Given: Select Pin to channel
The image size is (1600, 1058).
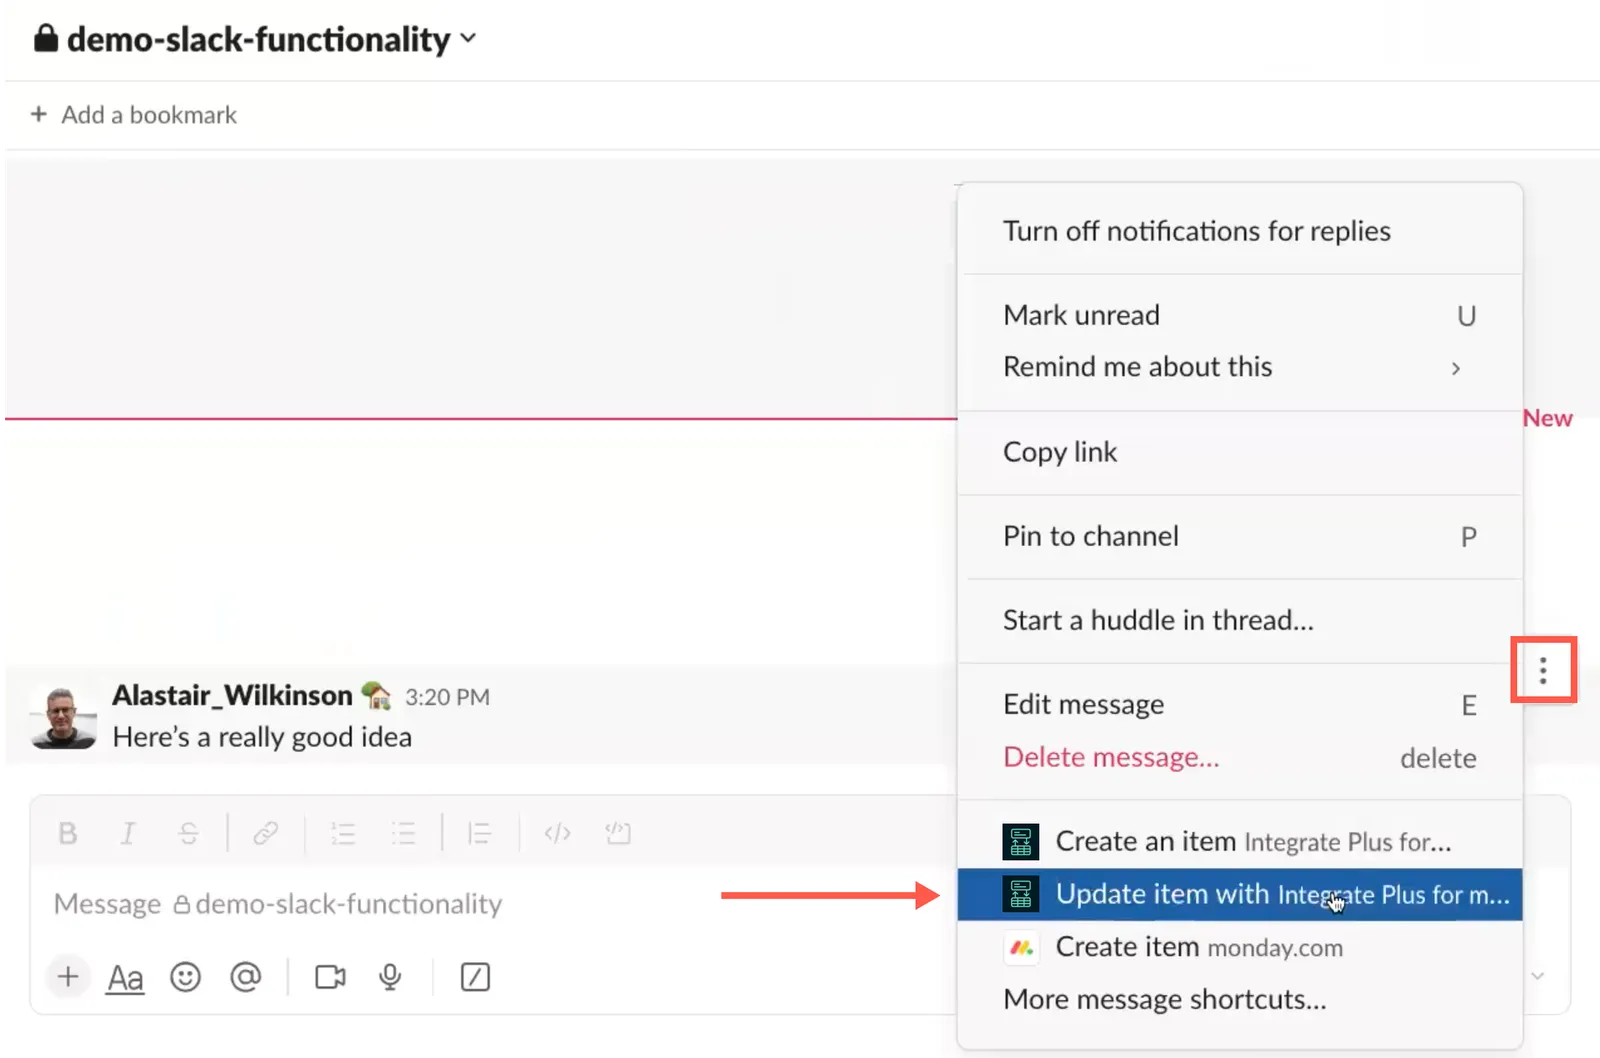Looking at the screenshot, I should tap(1240, 536).
